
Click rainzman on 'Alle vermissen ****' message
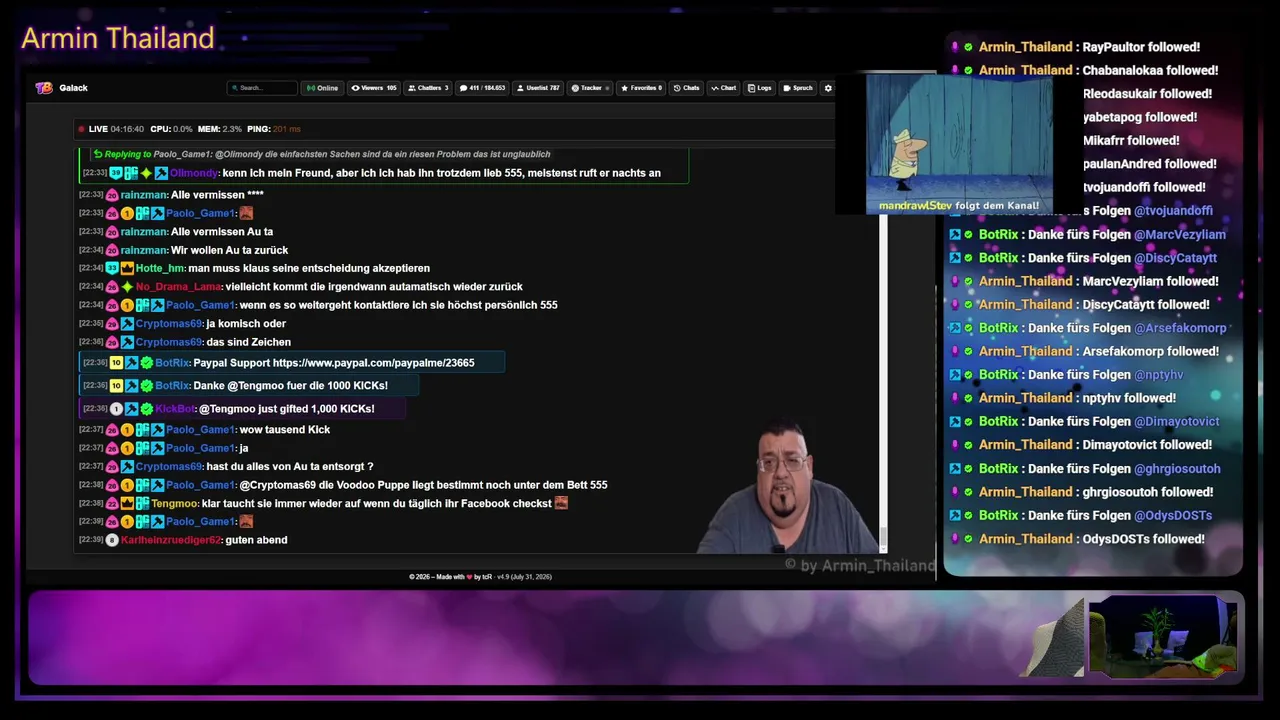pos(144,195)
